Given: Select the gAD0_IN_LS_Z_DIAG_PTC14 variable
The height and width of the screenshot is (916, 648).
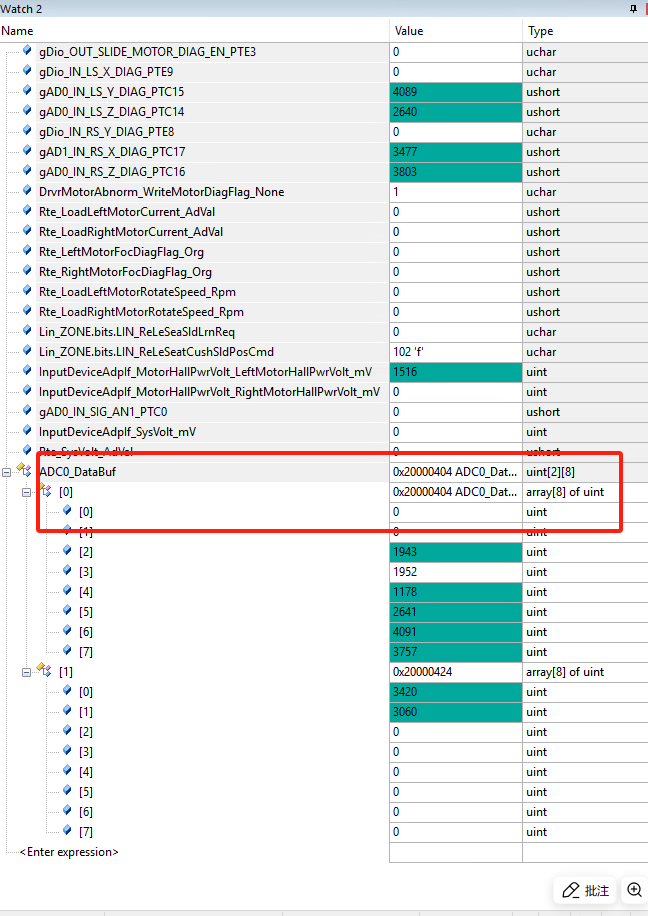Looking at the screenshot, I should 112,112.
